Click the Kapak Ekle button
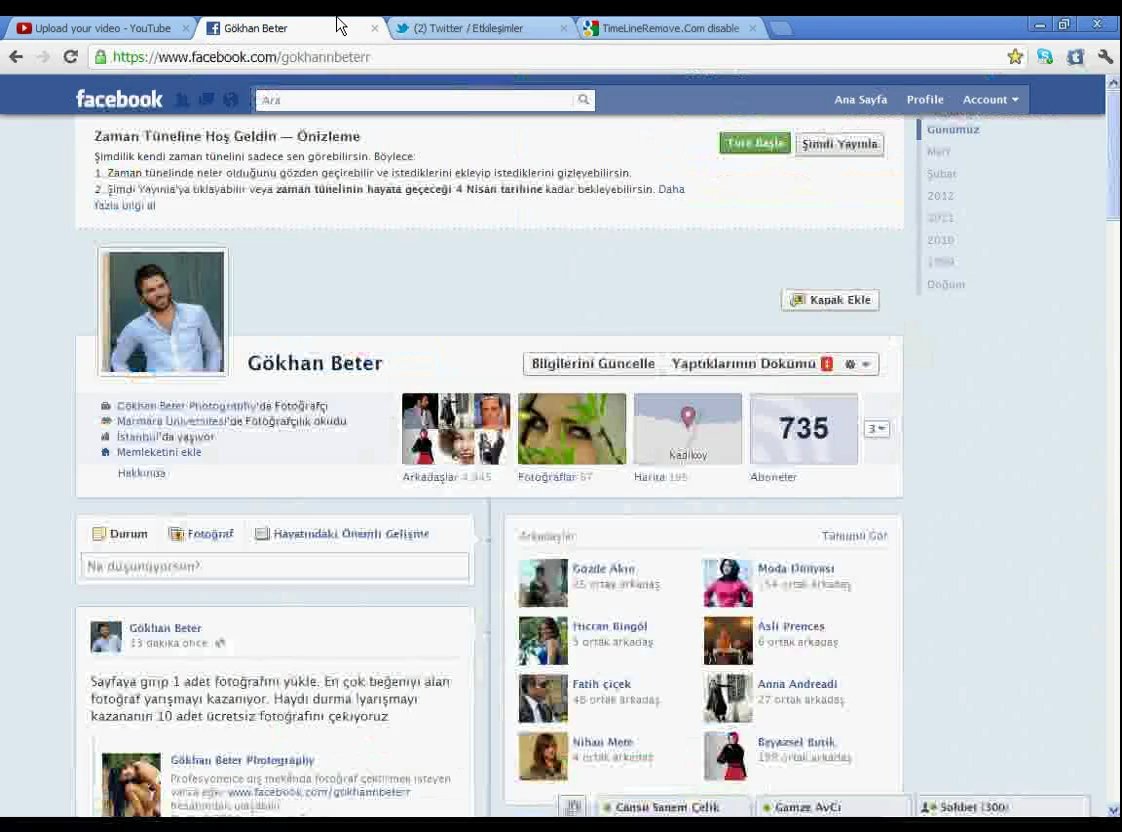Screen dimensions: 1122x832 [x=830, y=300]
